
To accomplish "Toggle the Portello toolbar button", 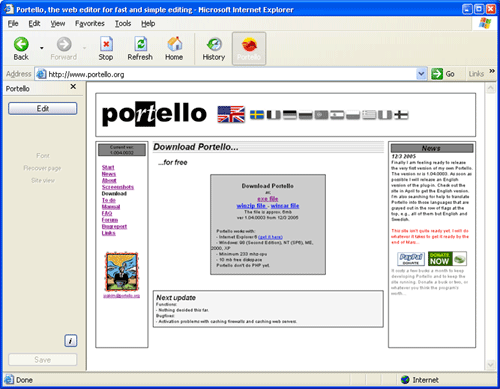I will 249,49.
